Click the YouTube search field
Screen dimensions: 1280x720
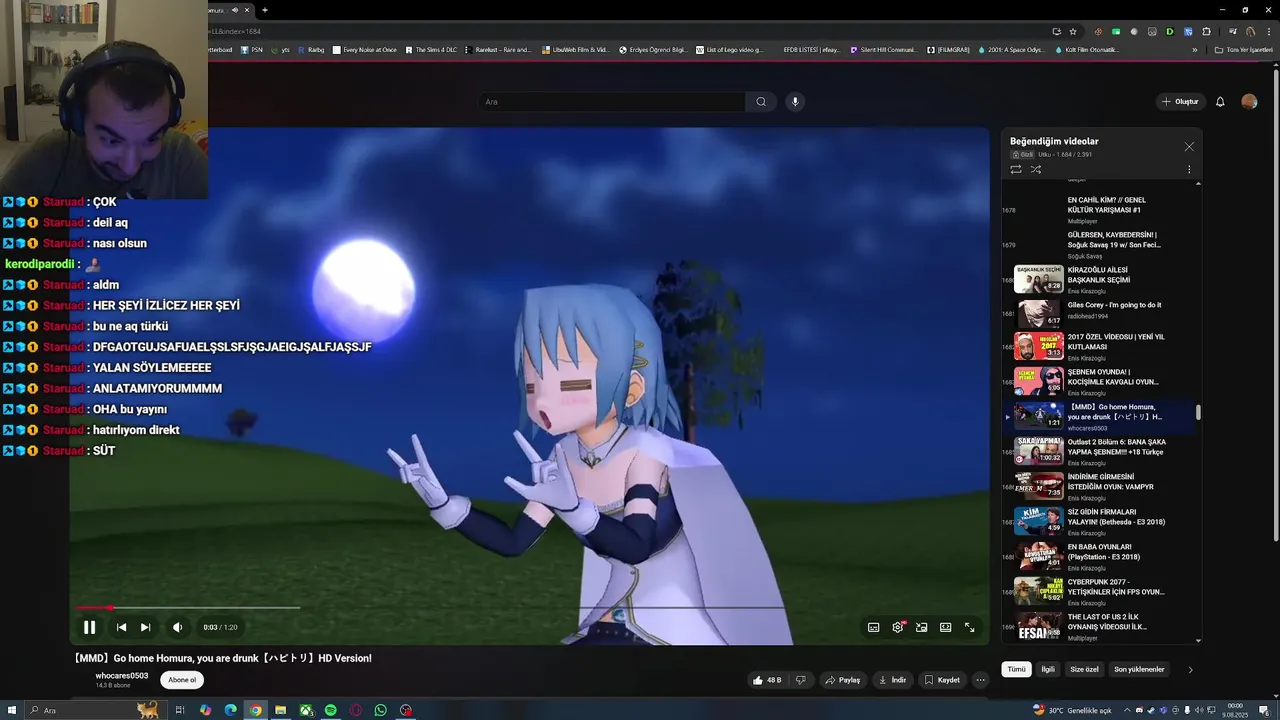pyautogui.click(x=612, y=102)
